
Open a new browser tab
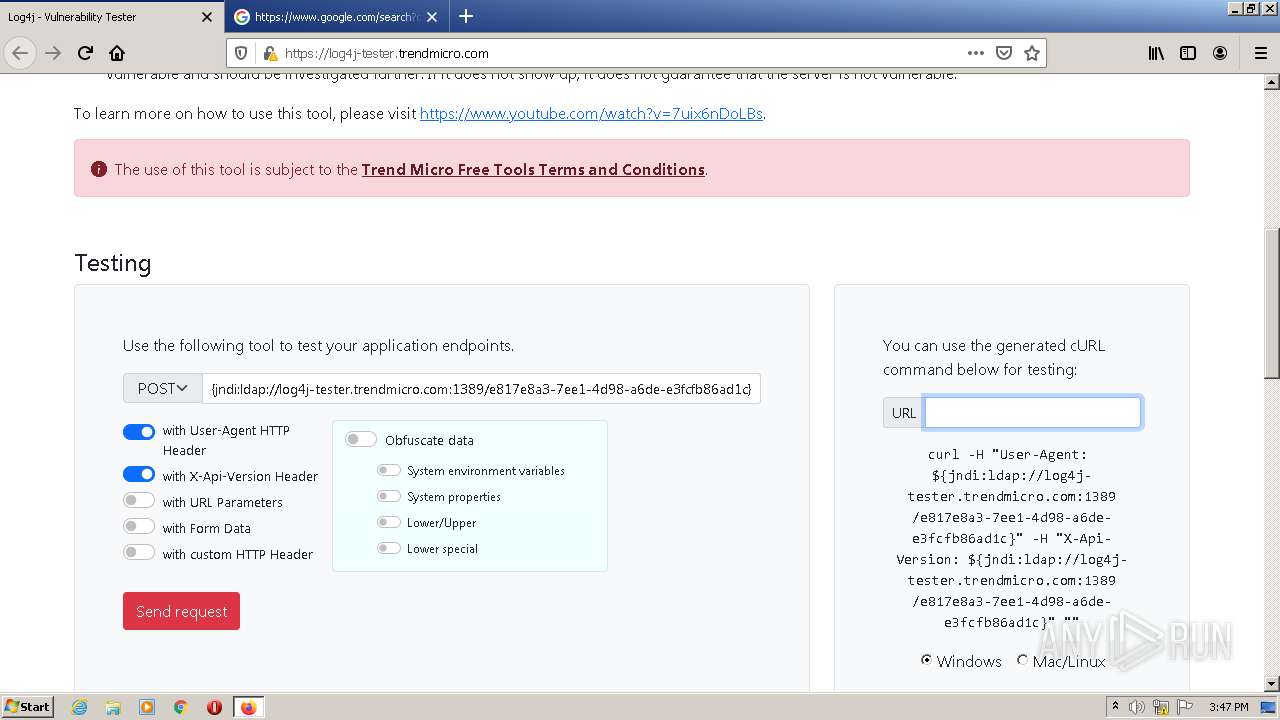[x=466, y=16]
